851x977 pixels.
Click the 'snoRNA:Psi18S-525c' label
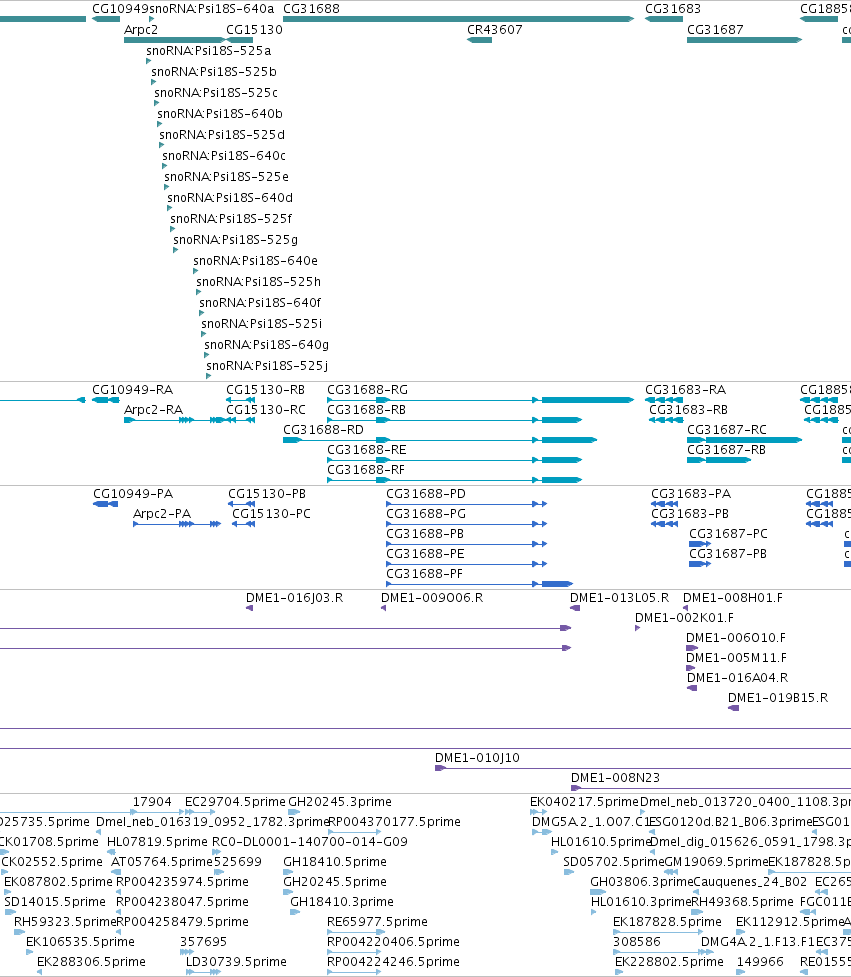click(x=216, y=93)
